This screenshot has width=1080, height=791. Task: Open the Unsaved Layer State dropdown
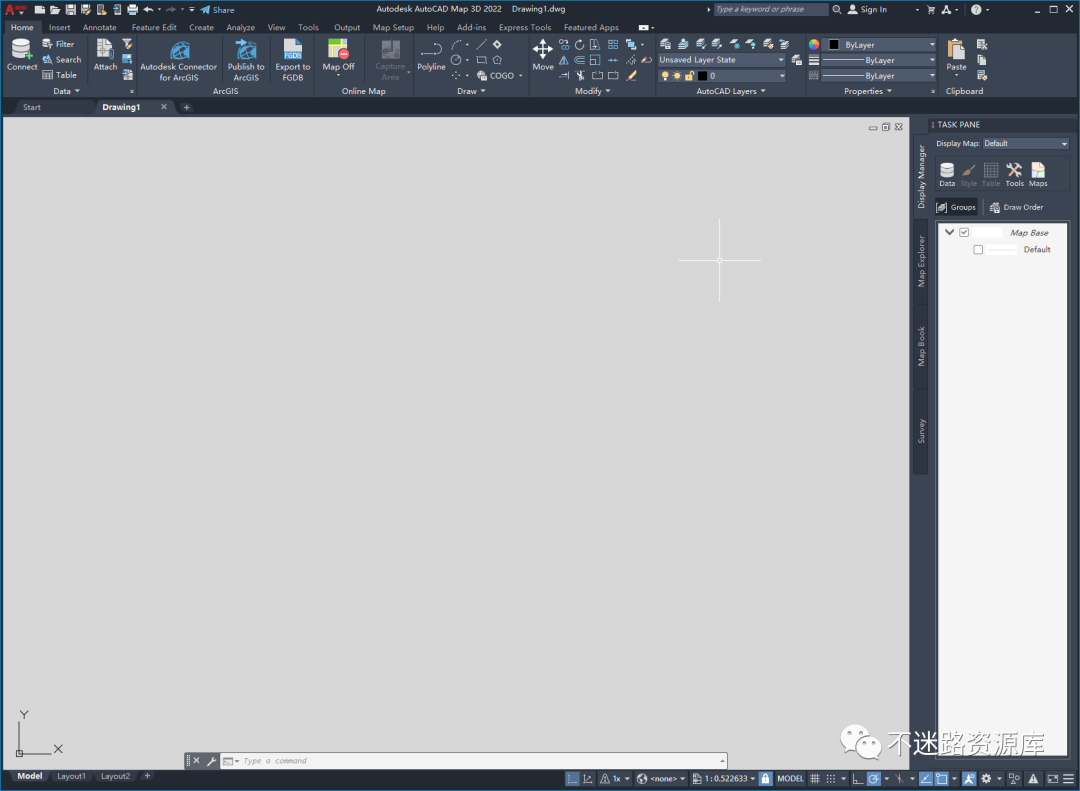(721, 60)
